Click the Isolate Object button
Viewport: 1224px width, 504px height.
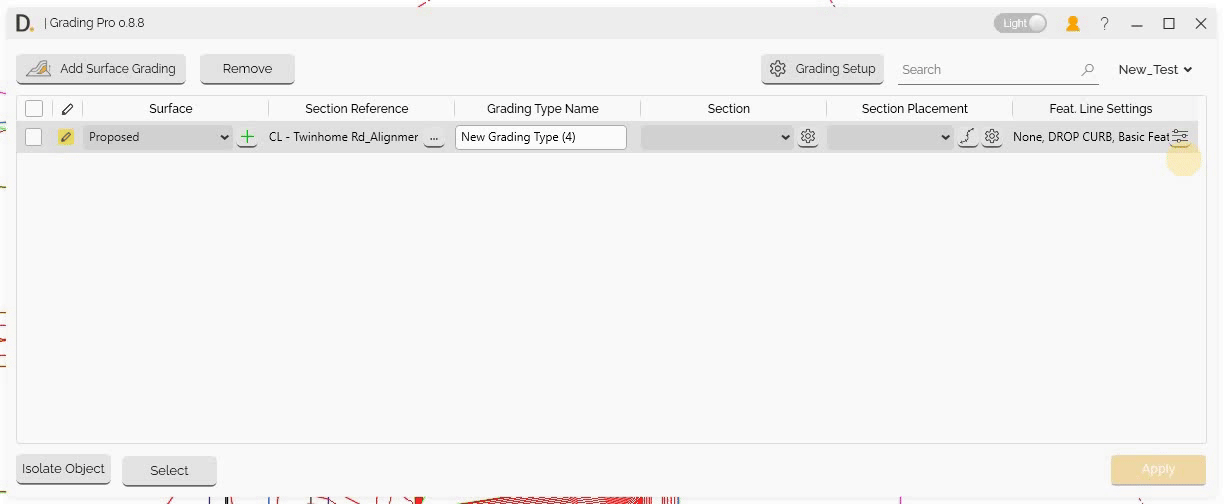pyautogui.click(x=64, y=469)
